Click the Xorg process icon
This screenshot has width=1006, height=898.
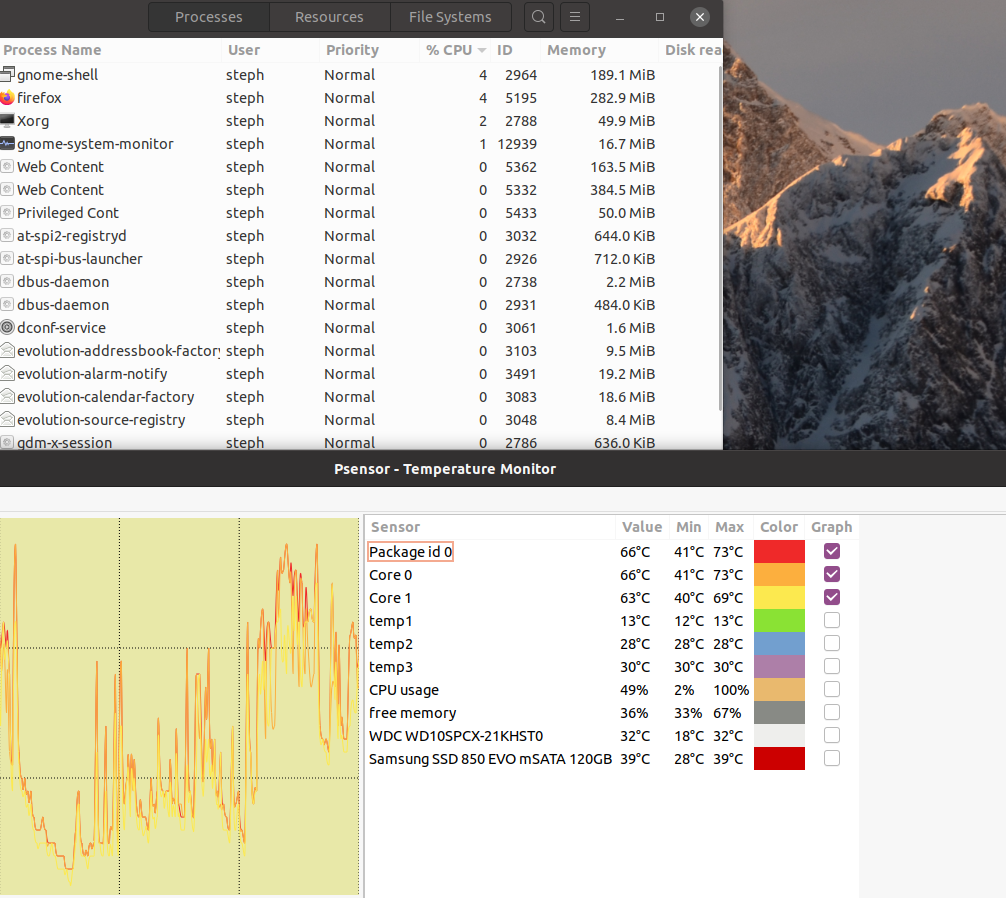point(7,121)
